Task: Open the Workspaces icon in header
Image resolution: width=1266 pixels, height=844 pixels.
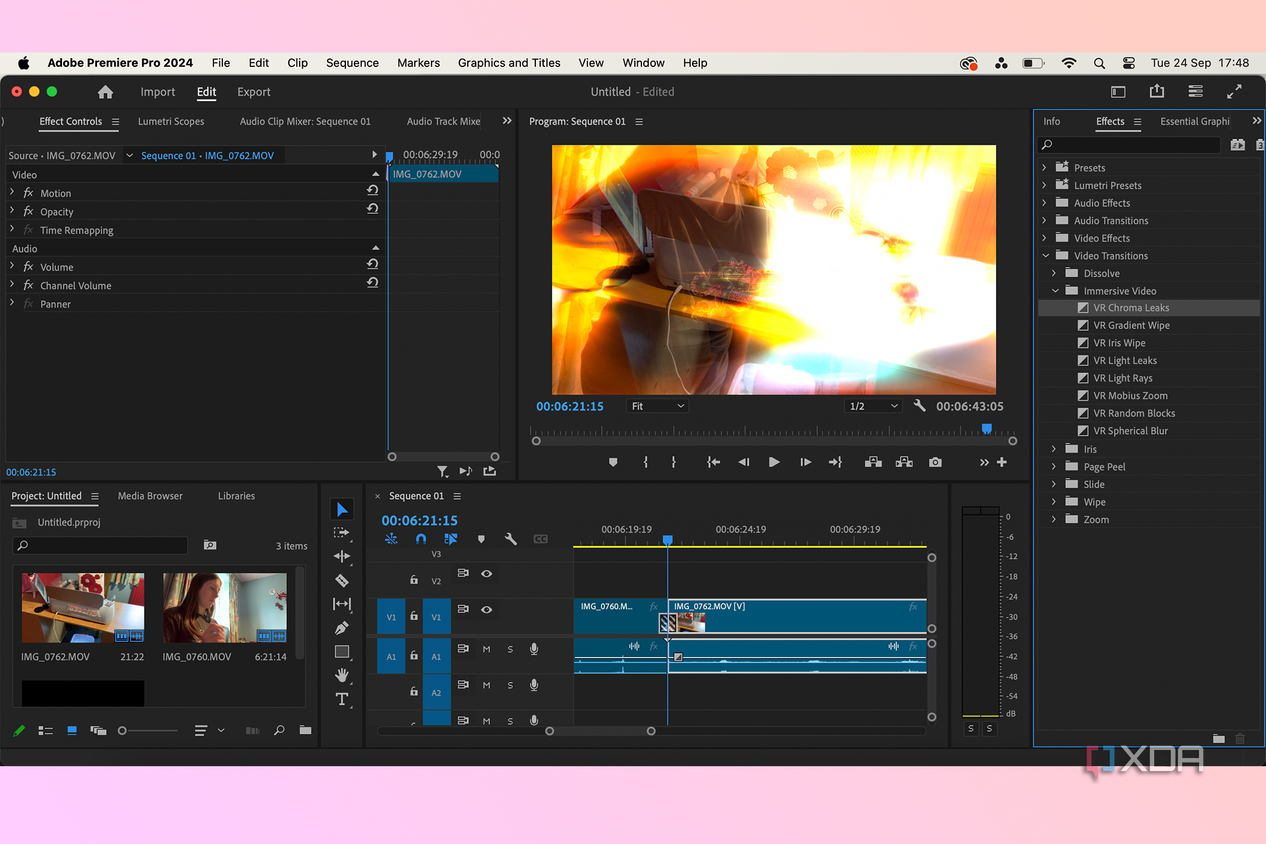Action: (x=1119, y=92)
